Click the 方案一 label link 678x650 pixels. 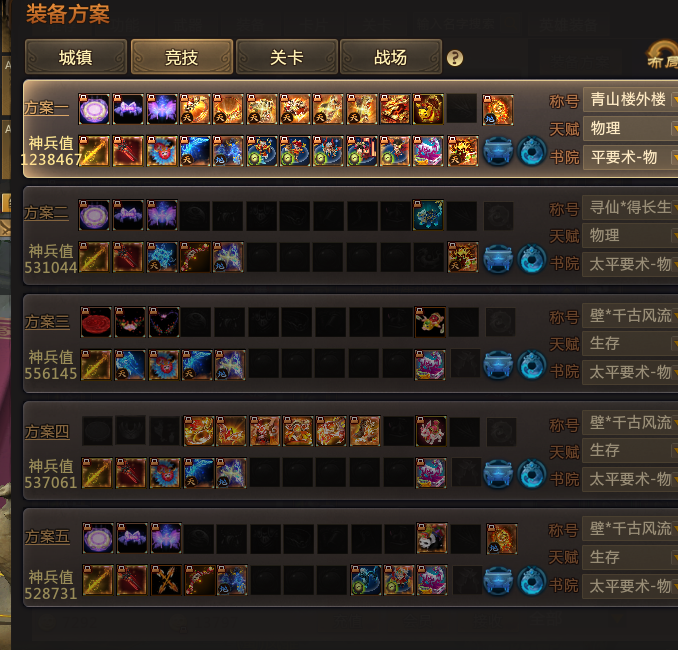(x=46, y=108)
